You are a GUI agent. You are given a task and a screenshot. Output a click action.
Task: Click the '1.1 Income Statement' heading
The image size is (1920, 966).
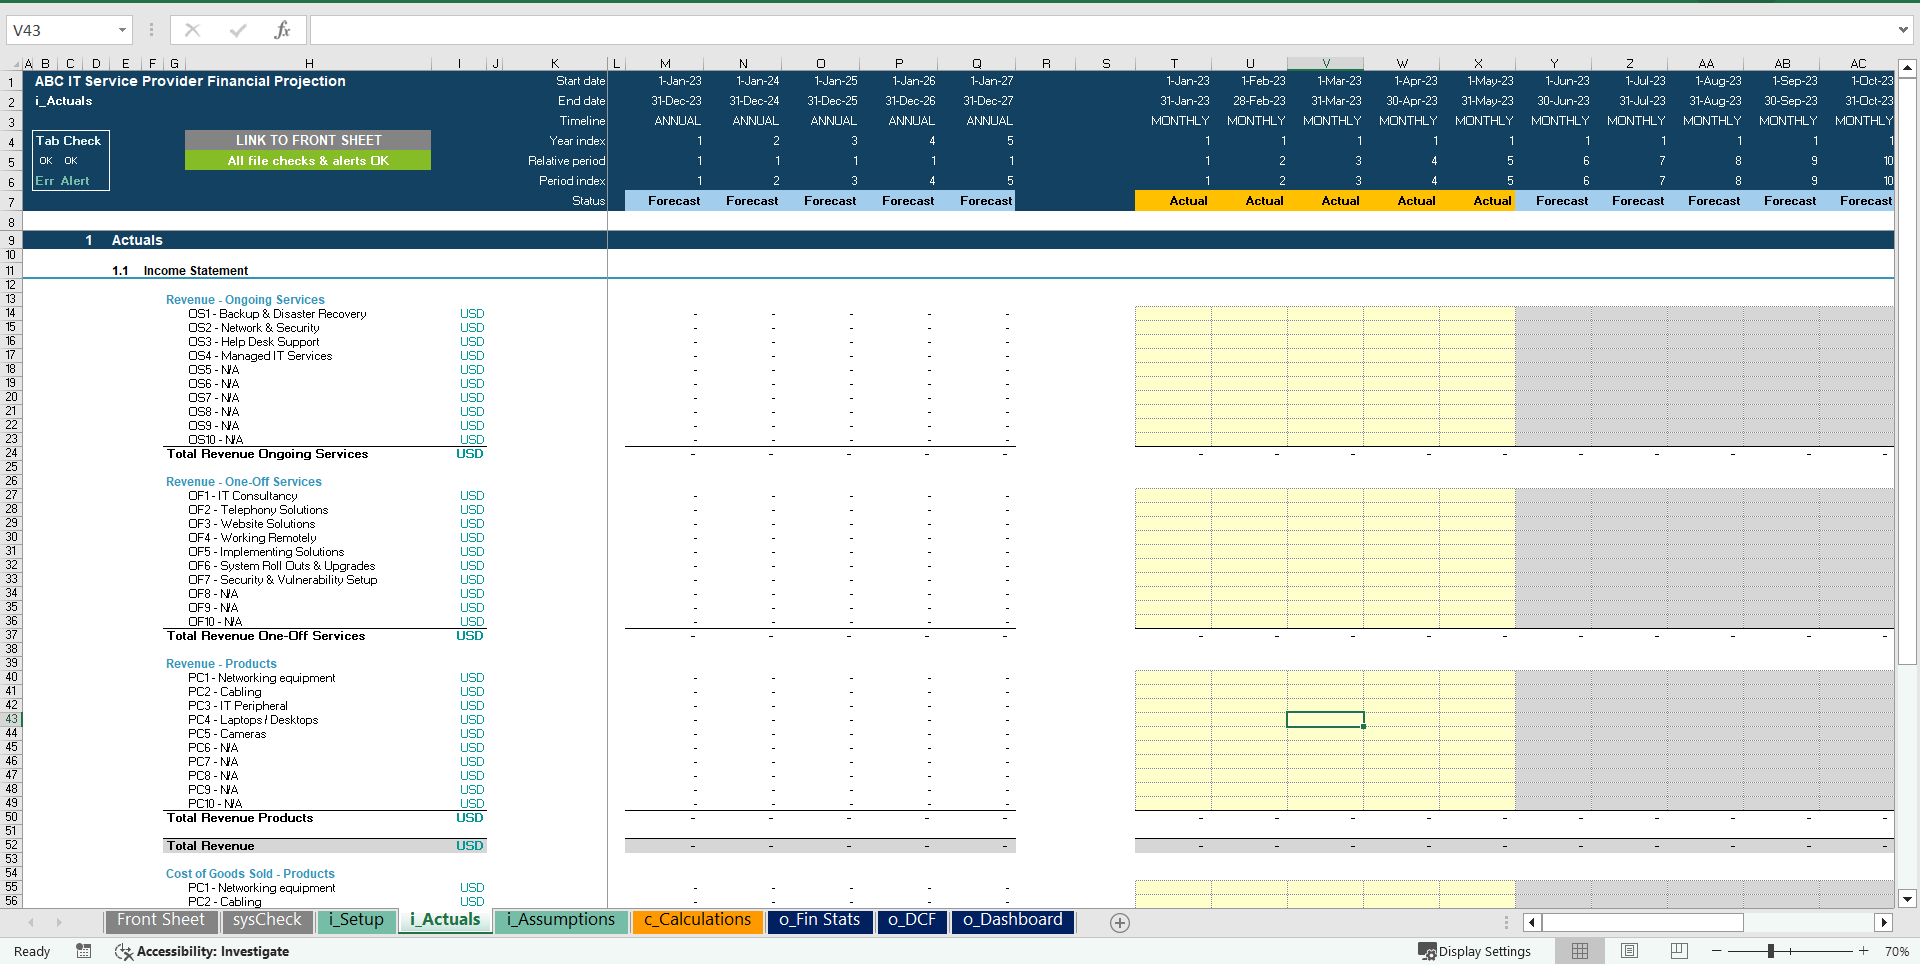point(180,271)
